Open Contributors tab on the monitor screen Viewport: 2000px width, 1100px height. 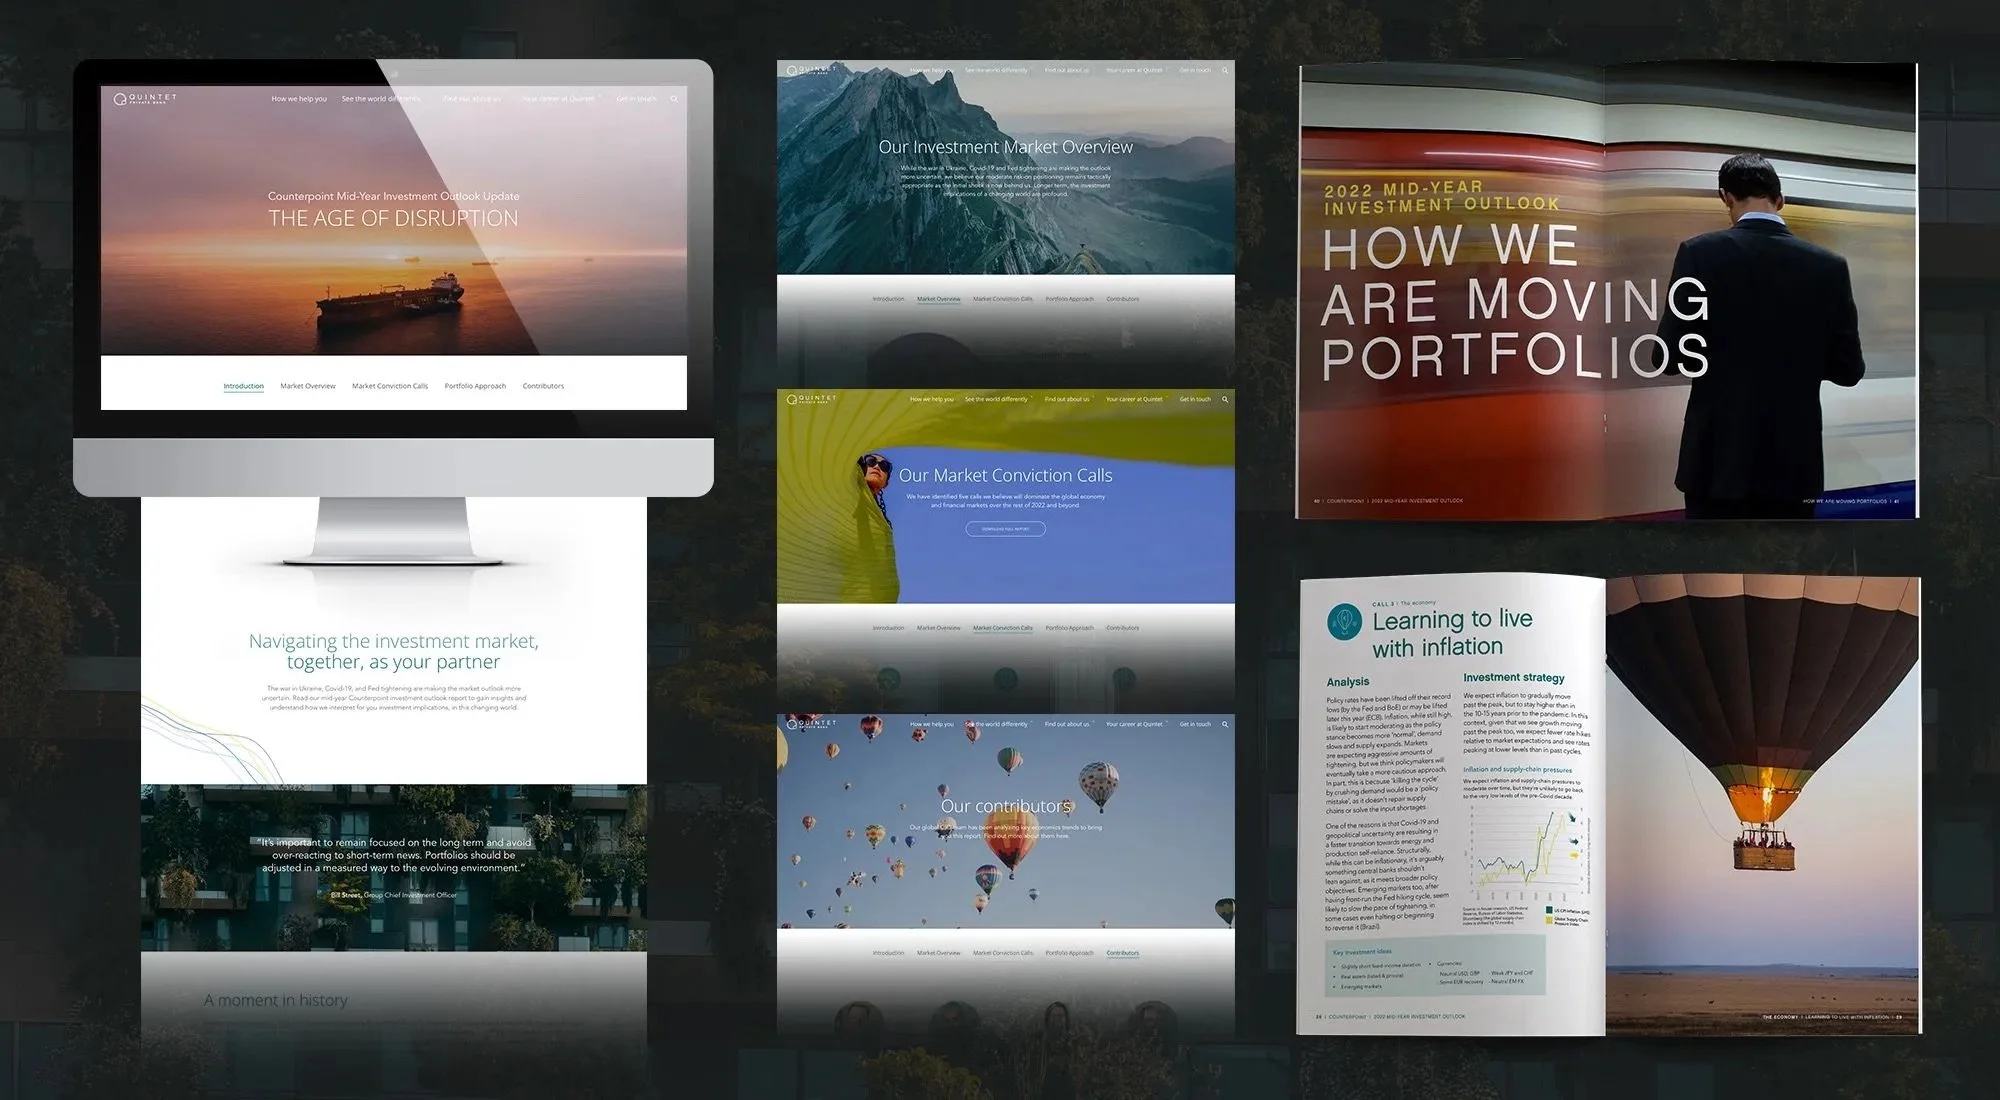pos(543,386)
